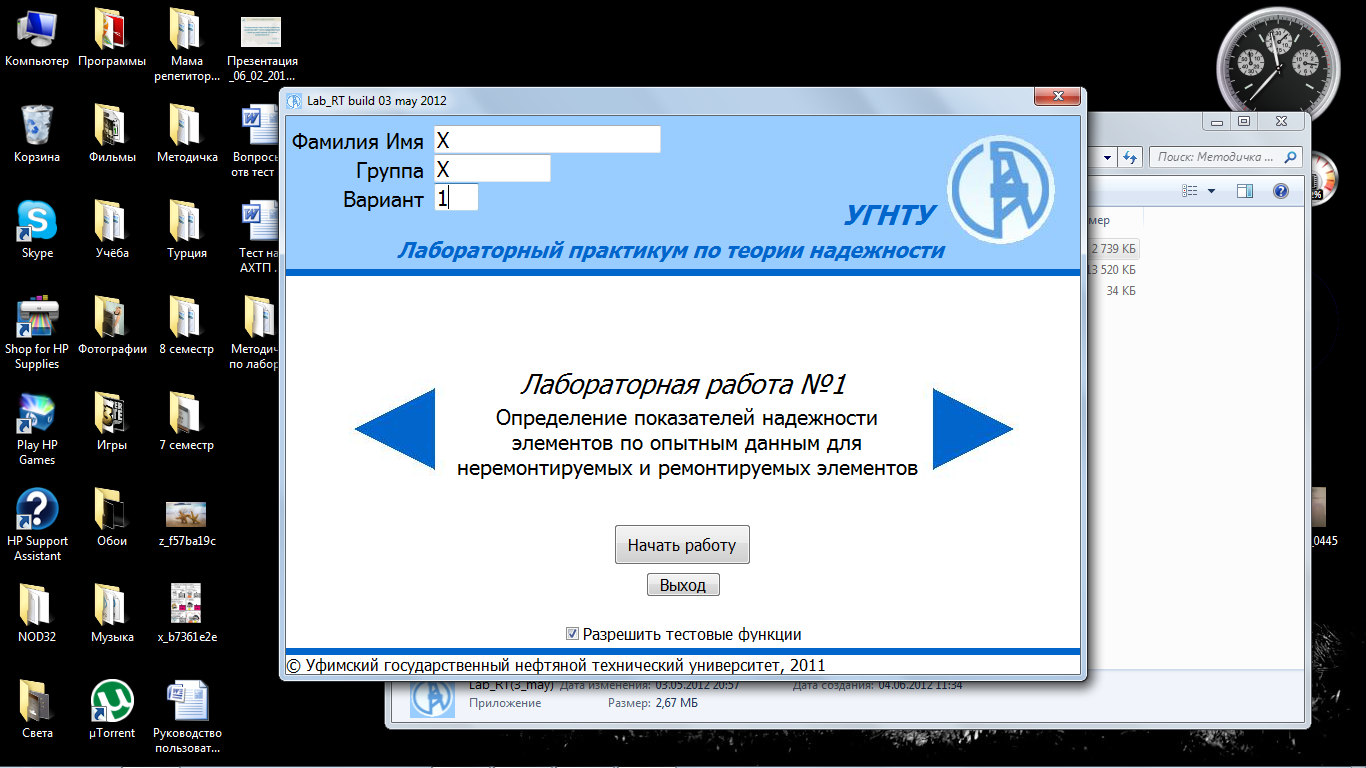Click the УГНТУ oil derrick logo

[x=1000, y=191]
